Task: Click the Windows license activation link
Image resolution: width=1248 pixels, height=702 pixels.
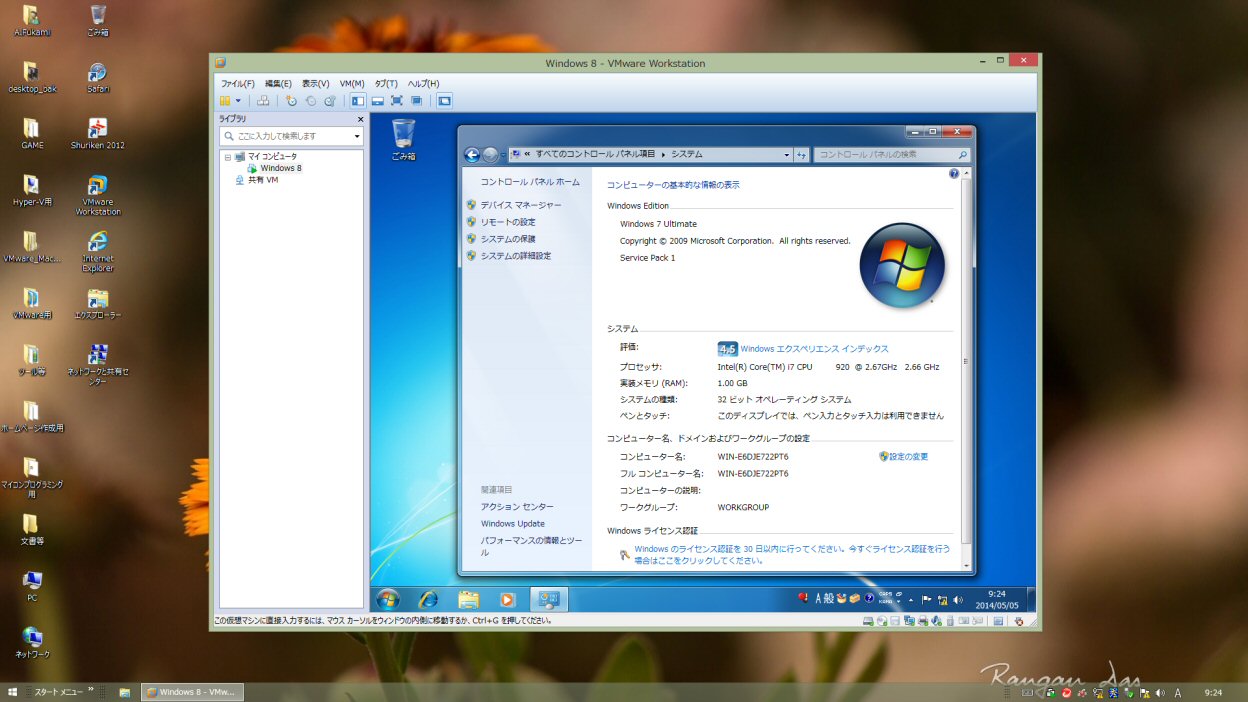Action: coord(792,555)
